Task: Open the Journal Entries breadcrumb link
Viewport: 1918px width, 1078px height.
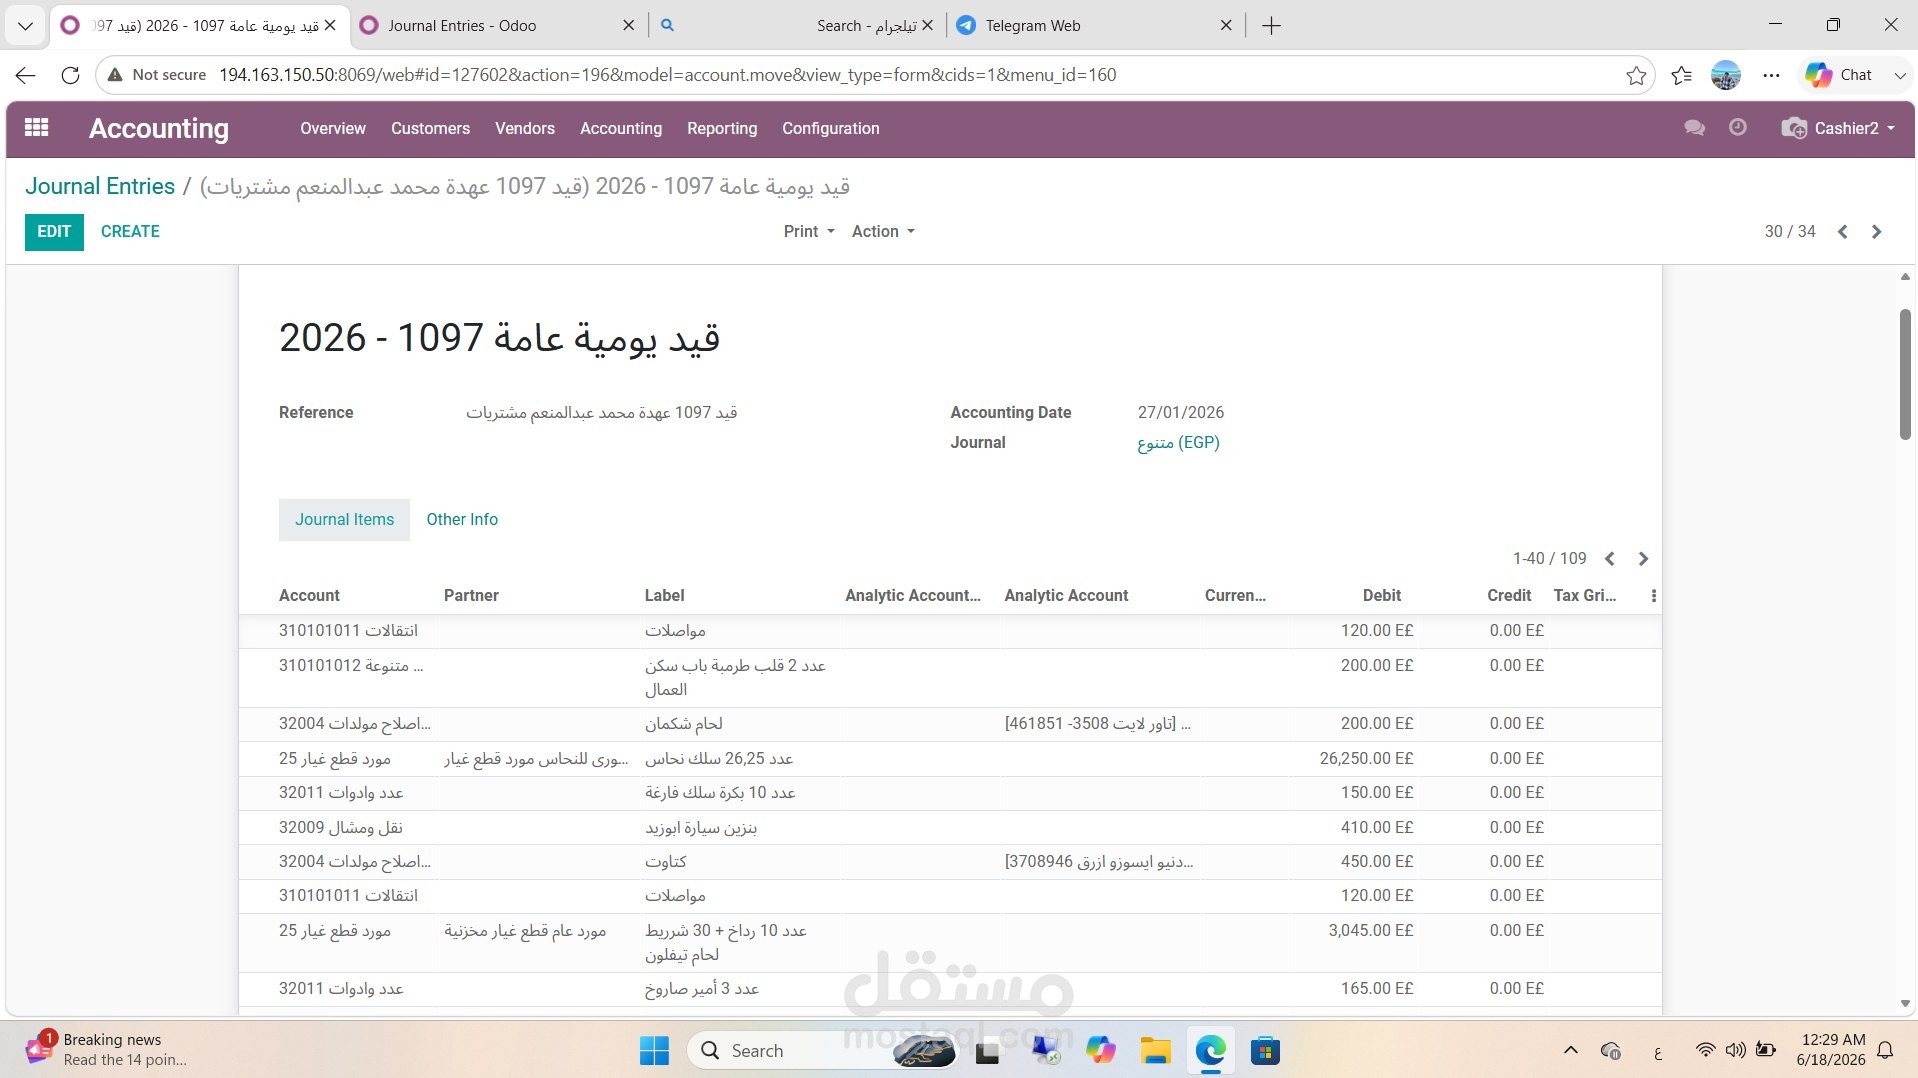Action: point(100,187)
